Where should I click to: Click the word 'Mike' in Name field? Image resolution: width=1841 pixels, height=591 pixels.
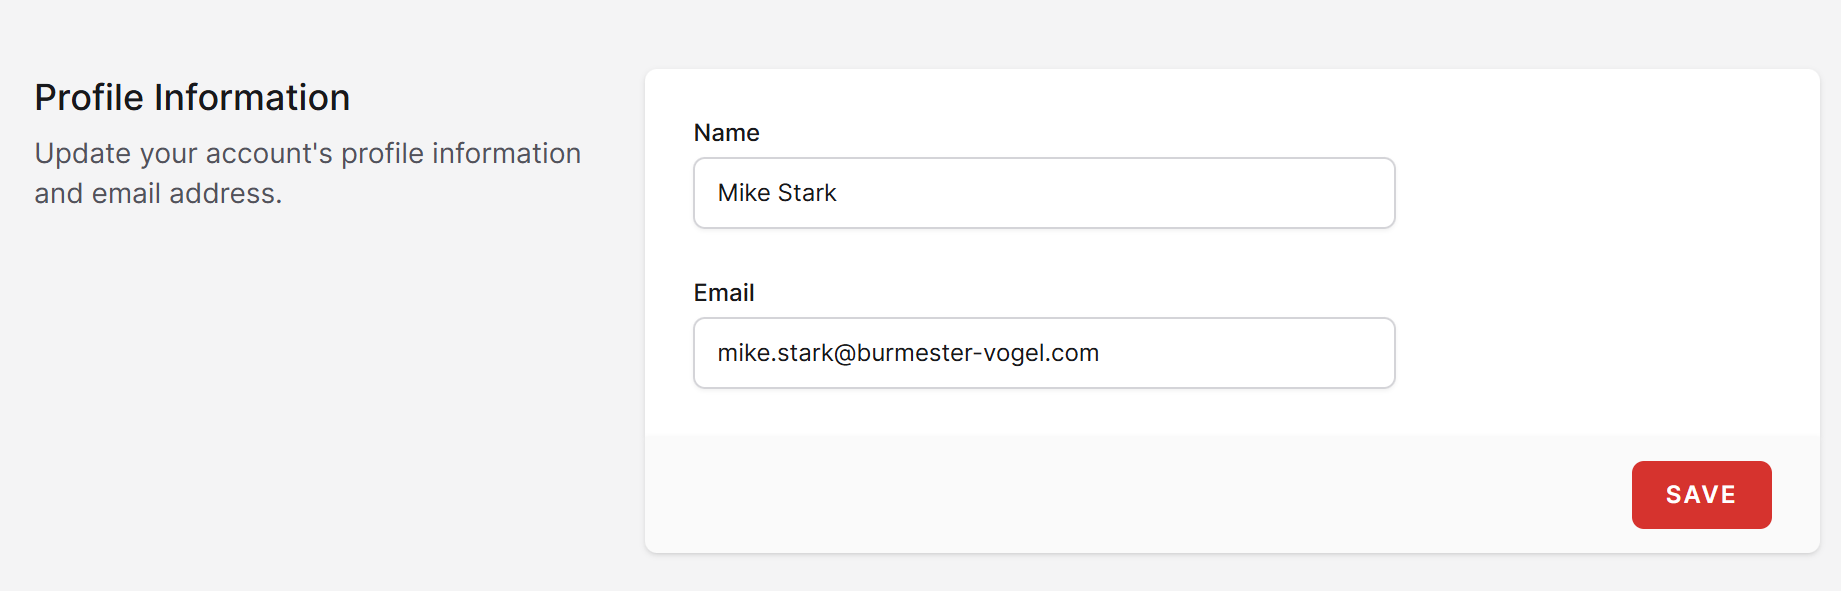coord(743,193)
